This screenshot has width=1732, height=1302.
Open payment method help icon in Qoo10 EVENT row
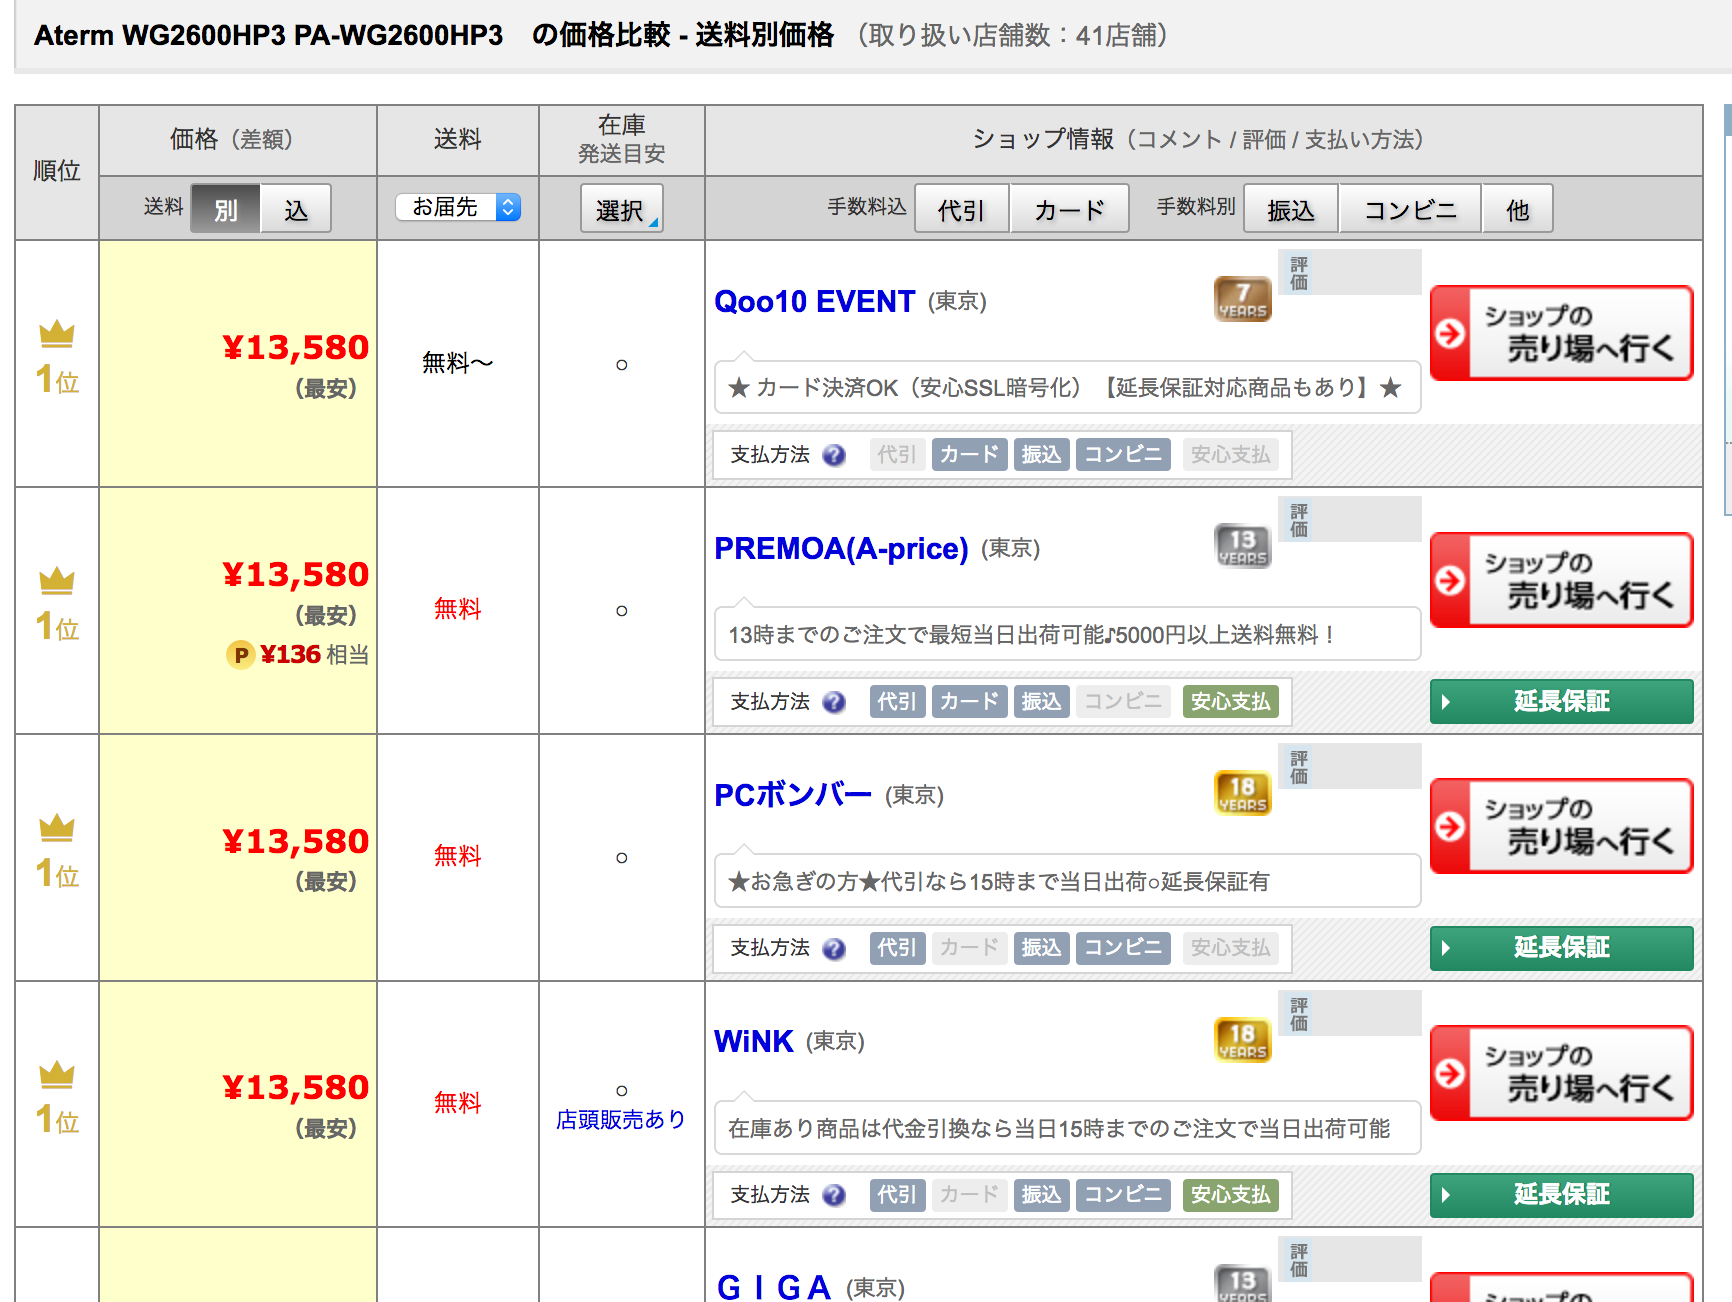tap(834, 455)
